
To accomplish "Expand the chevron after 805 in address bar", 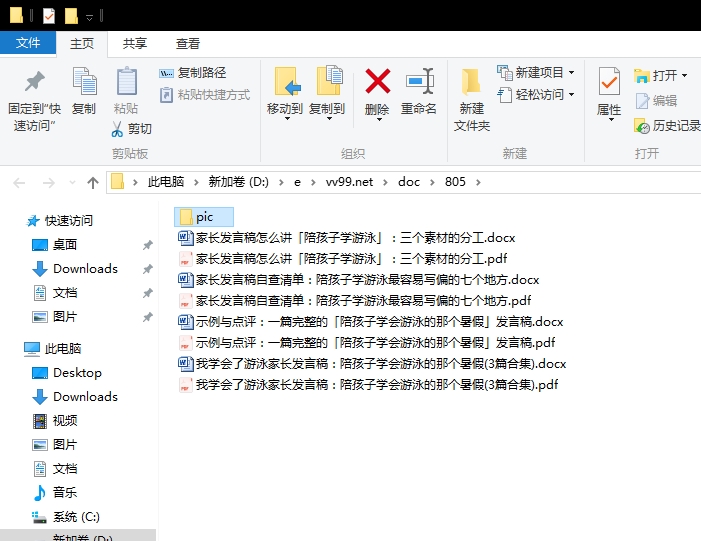I will pos(478,182).
